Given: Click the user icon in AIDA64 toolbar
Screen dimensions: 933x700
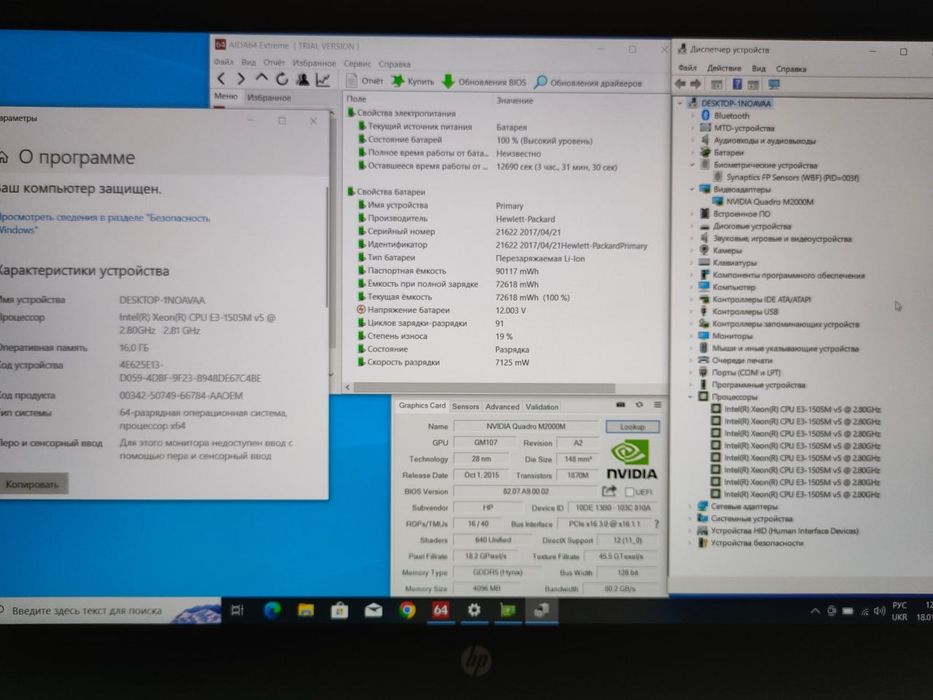Looking at the screenshot, I should (302, 79).
